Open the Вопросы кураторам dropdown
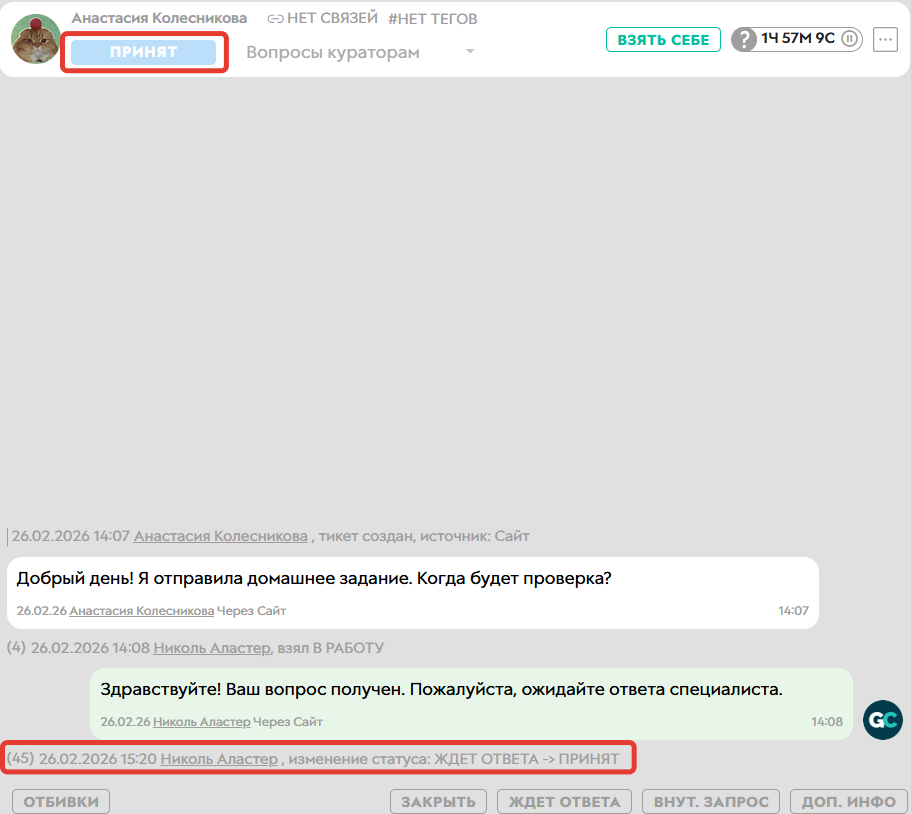911x814 pixels. [360, 52]
